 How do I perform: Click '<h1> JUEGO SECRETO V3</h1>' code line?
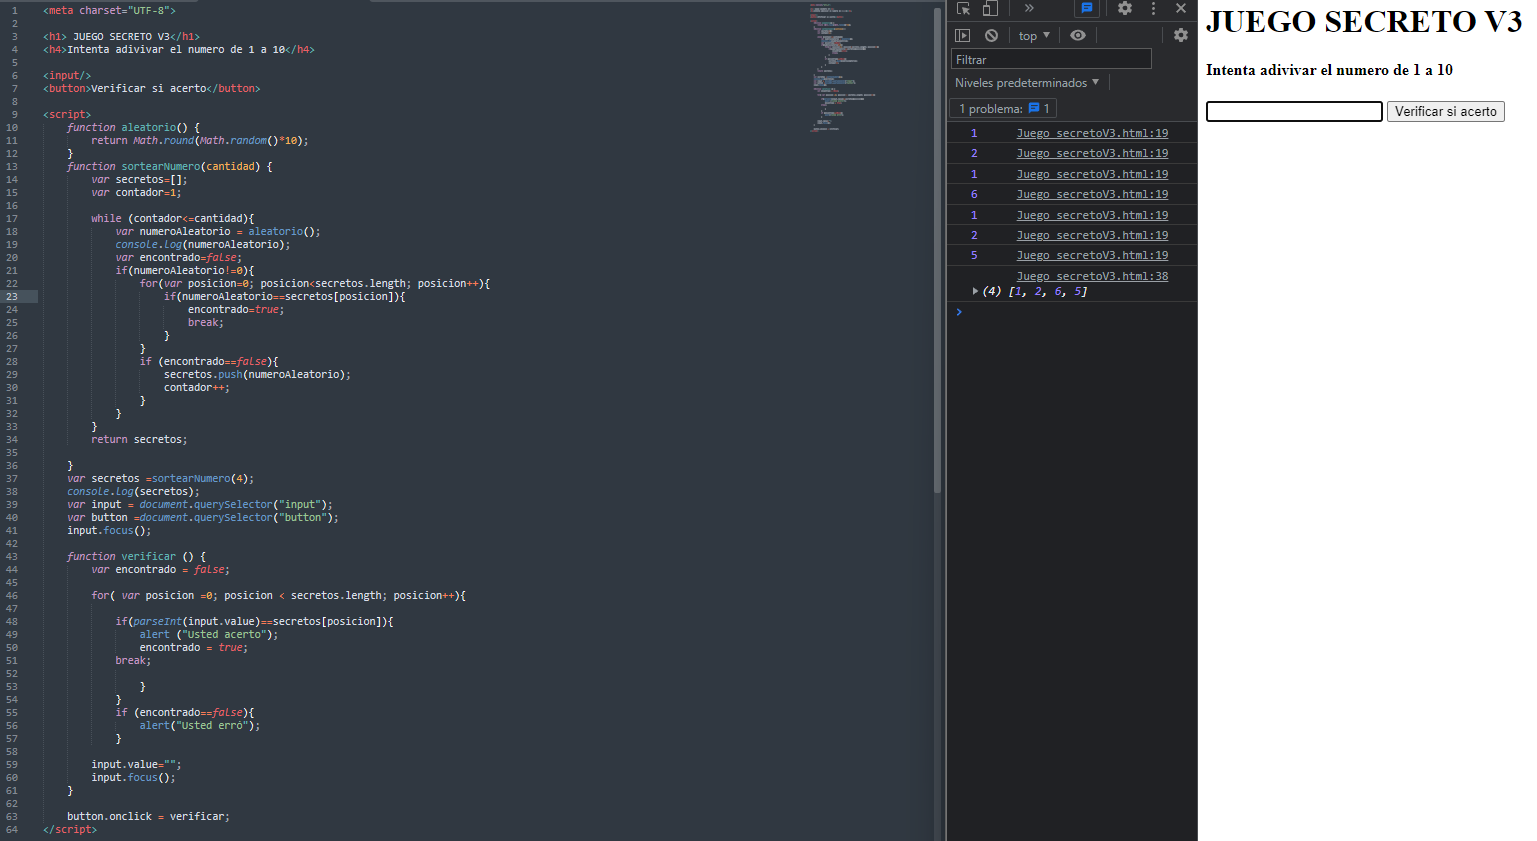tap(121, 36)
